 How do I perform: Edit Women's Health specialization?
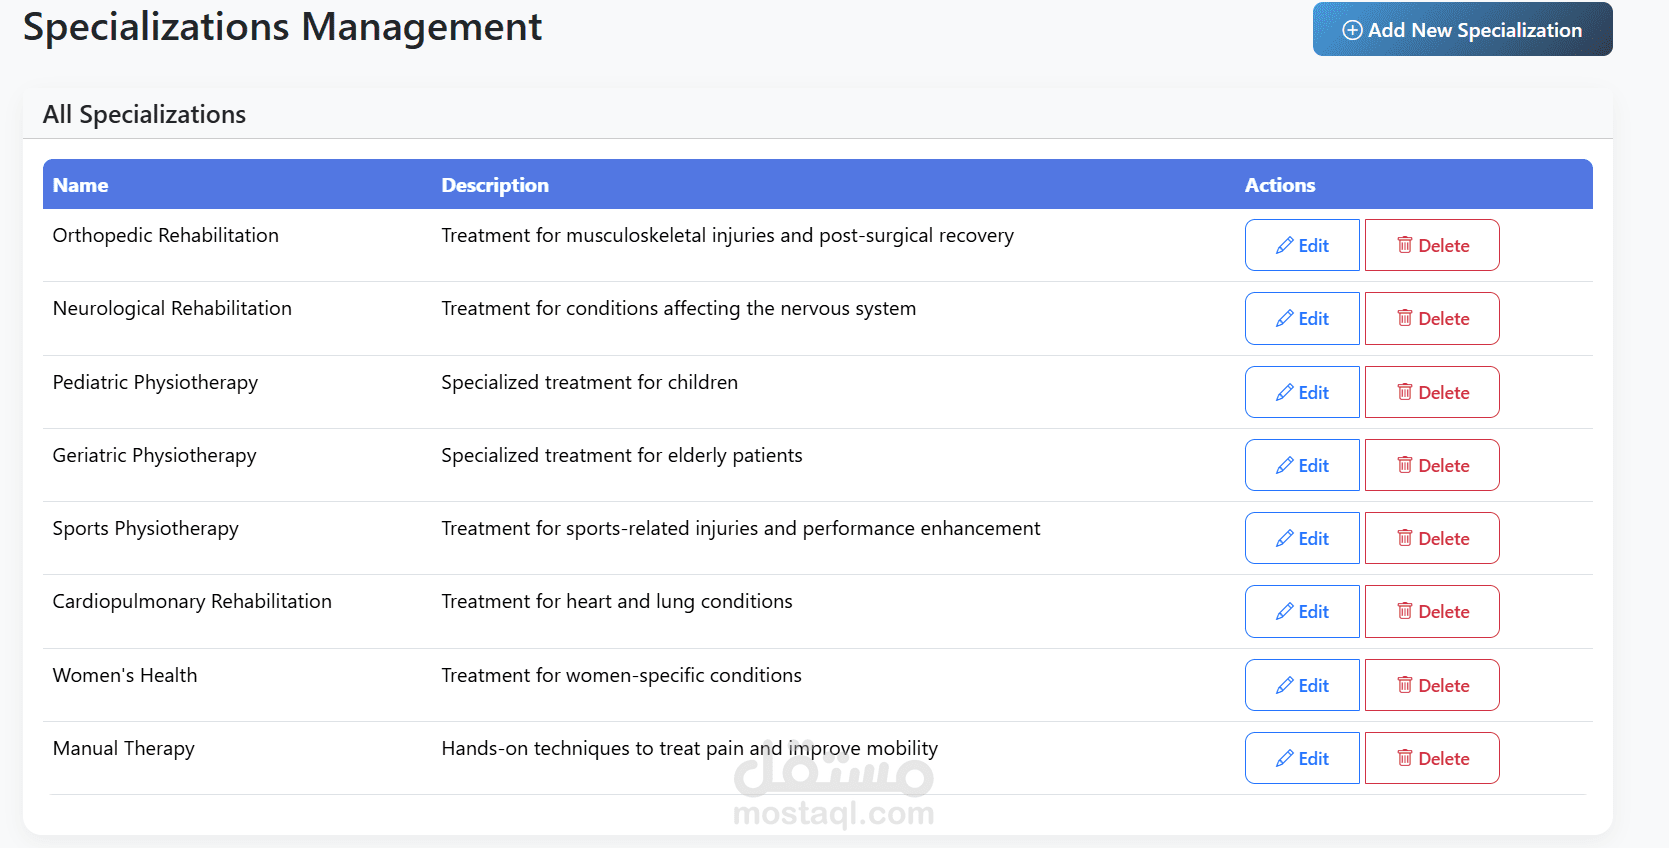click(1302, 685)
